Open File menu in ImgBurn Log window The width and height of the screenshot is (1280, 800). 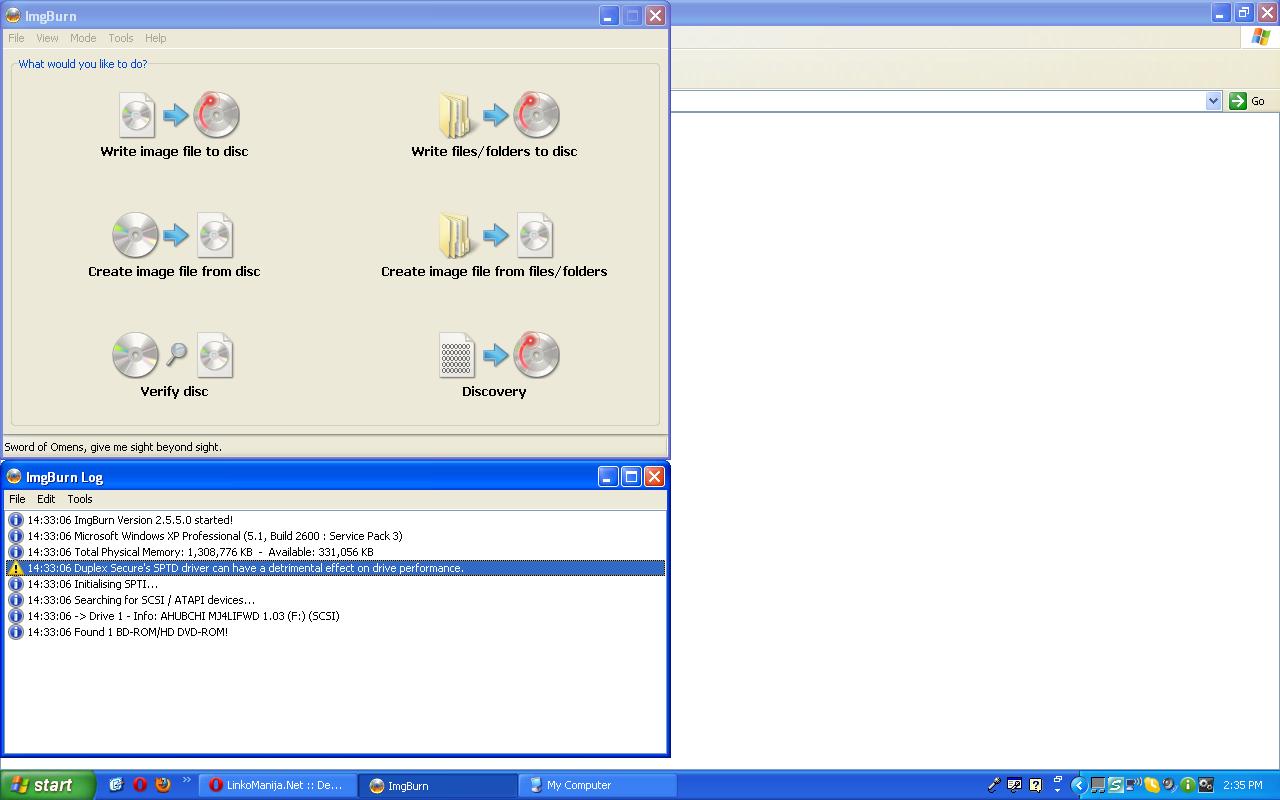[17, 499]
